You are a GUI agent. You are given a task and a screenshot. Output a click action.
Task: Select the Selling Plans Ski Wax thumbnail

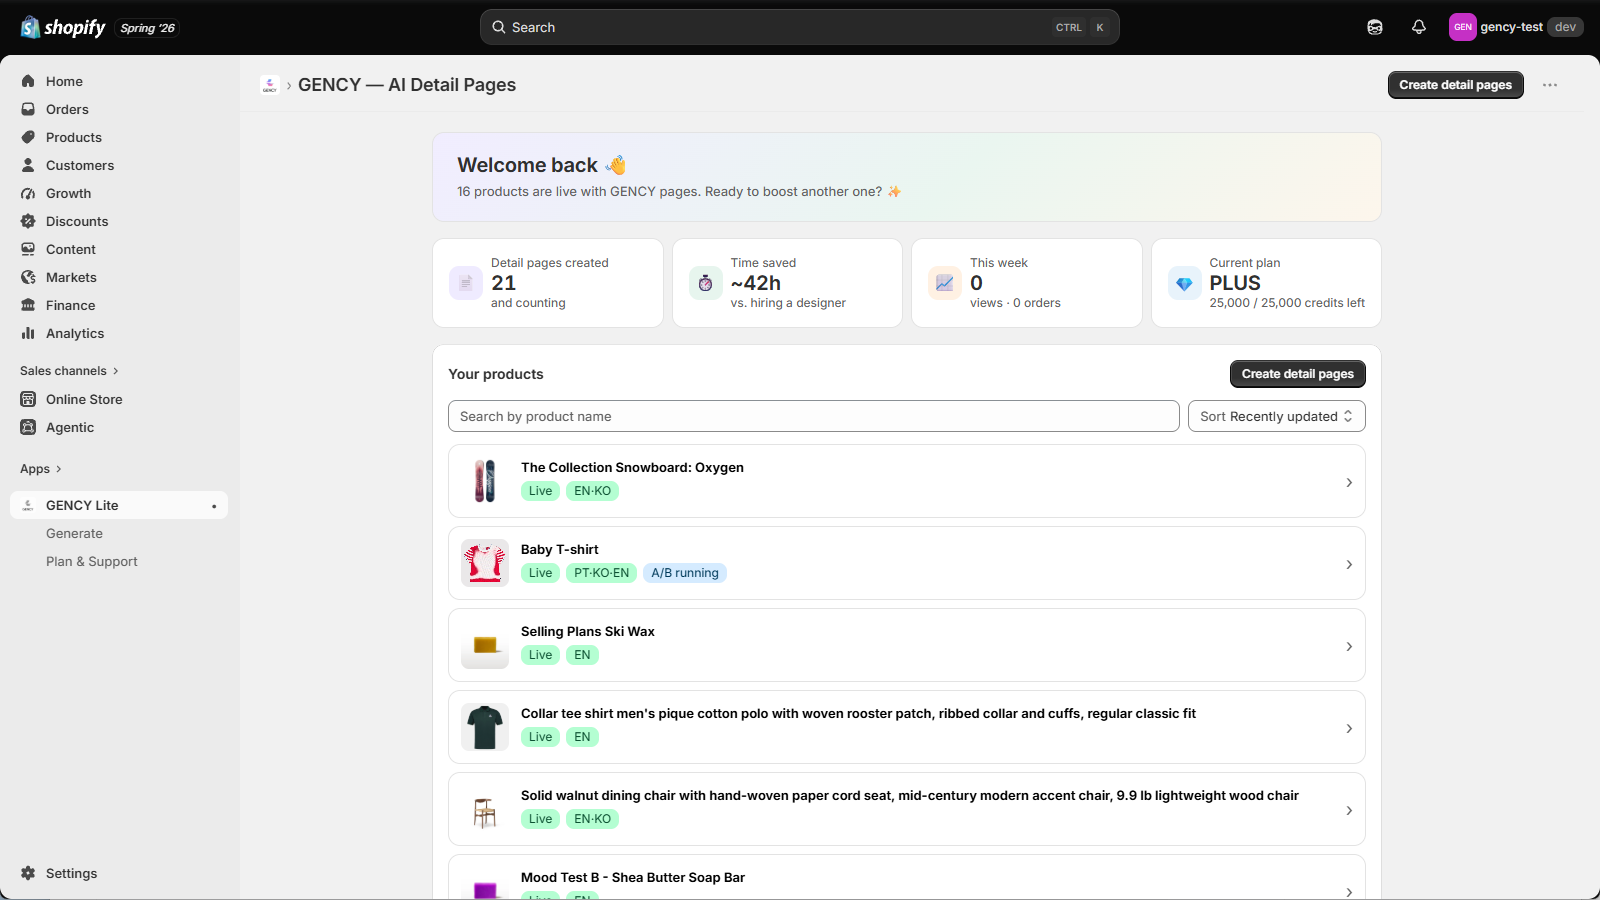(485, 645)
